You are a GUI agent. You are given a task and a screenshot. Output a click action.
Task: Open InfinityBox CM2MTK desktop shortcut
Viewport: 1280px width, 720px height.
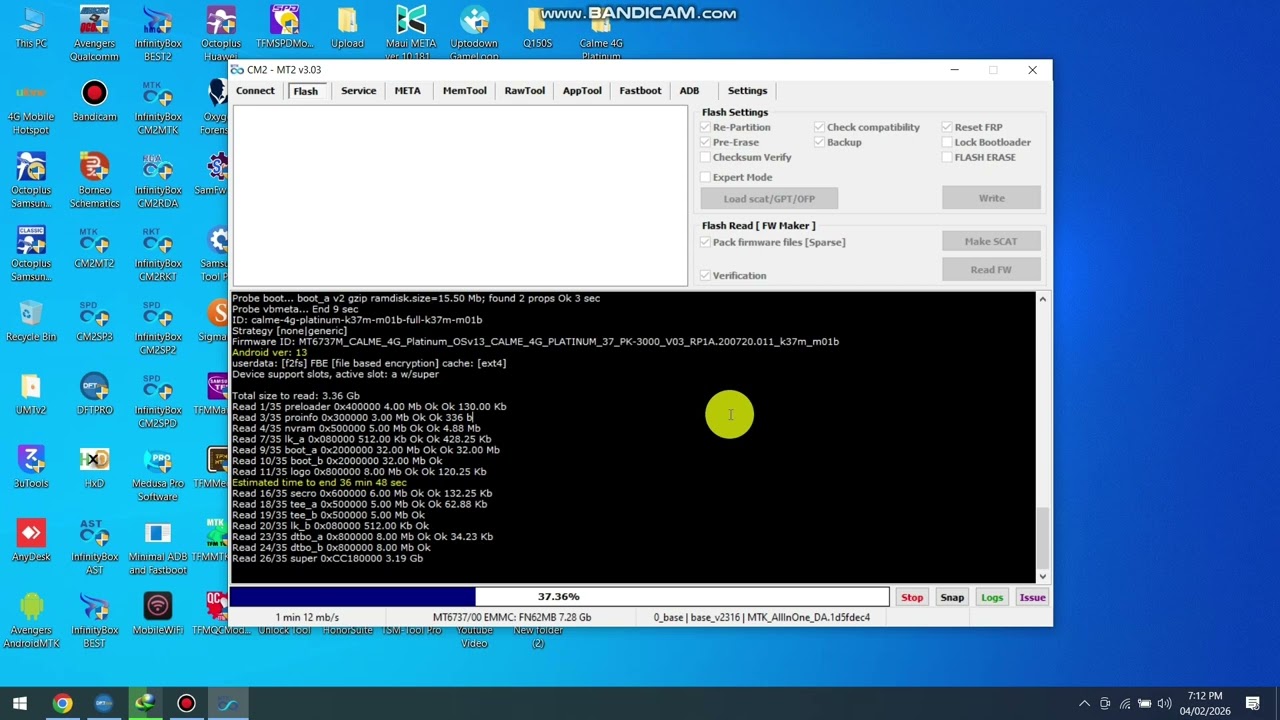click(x=158, y=108)
